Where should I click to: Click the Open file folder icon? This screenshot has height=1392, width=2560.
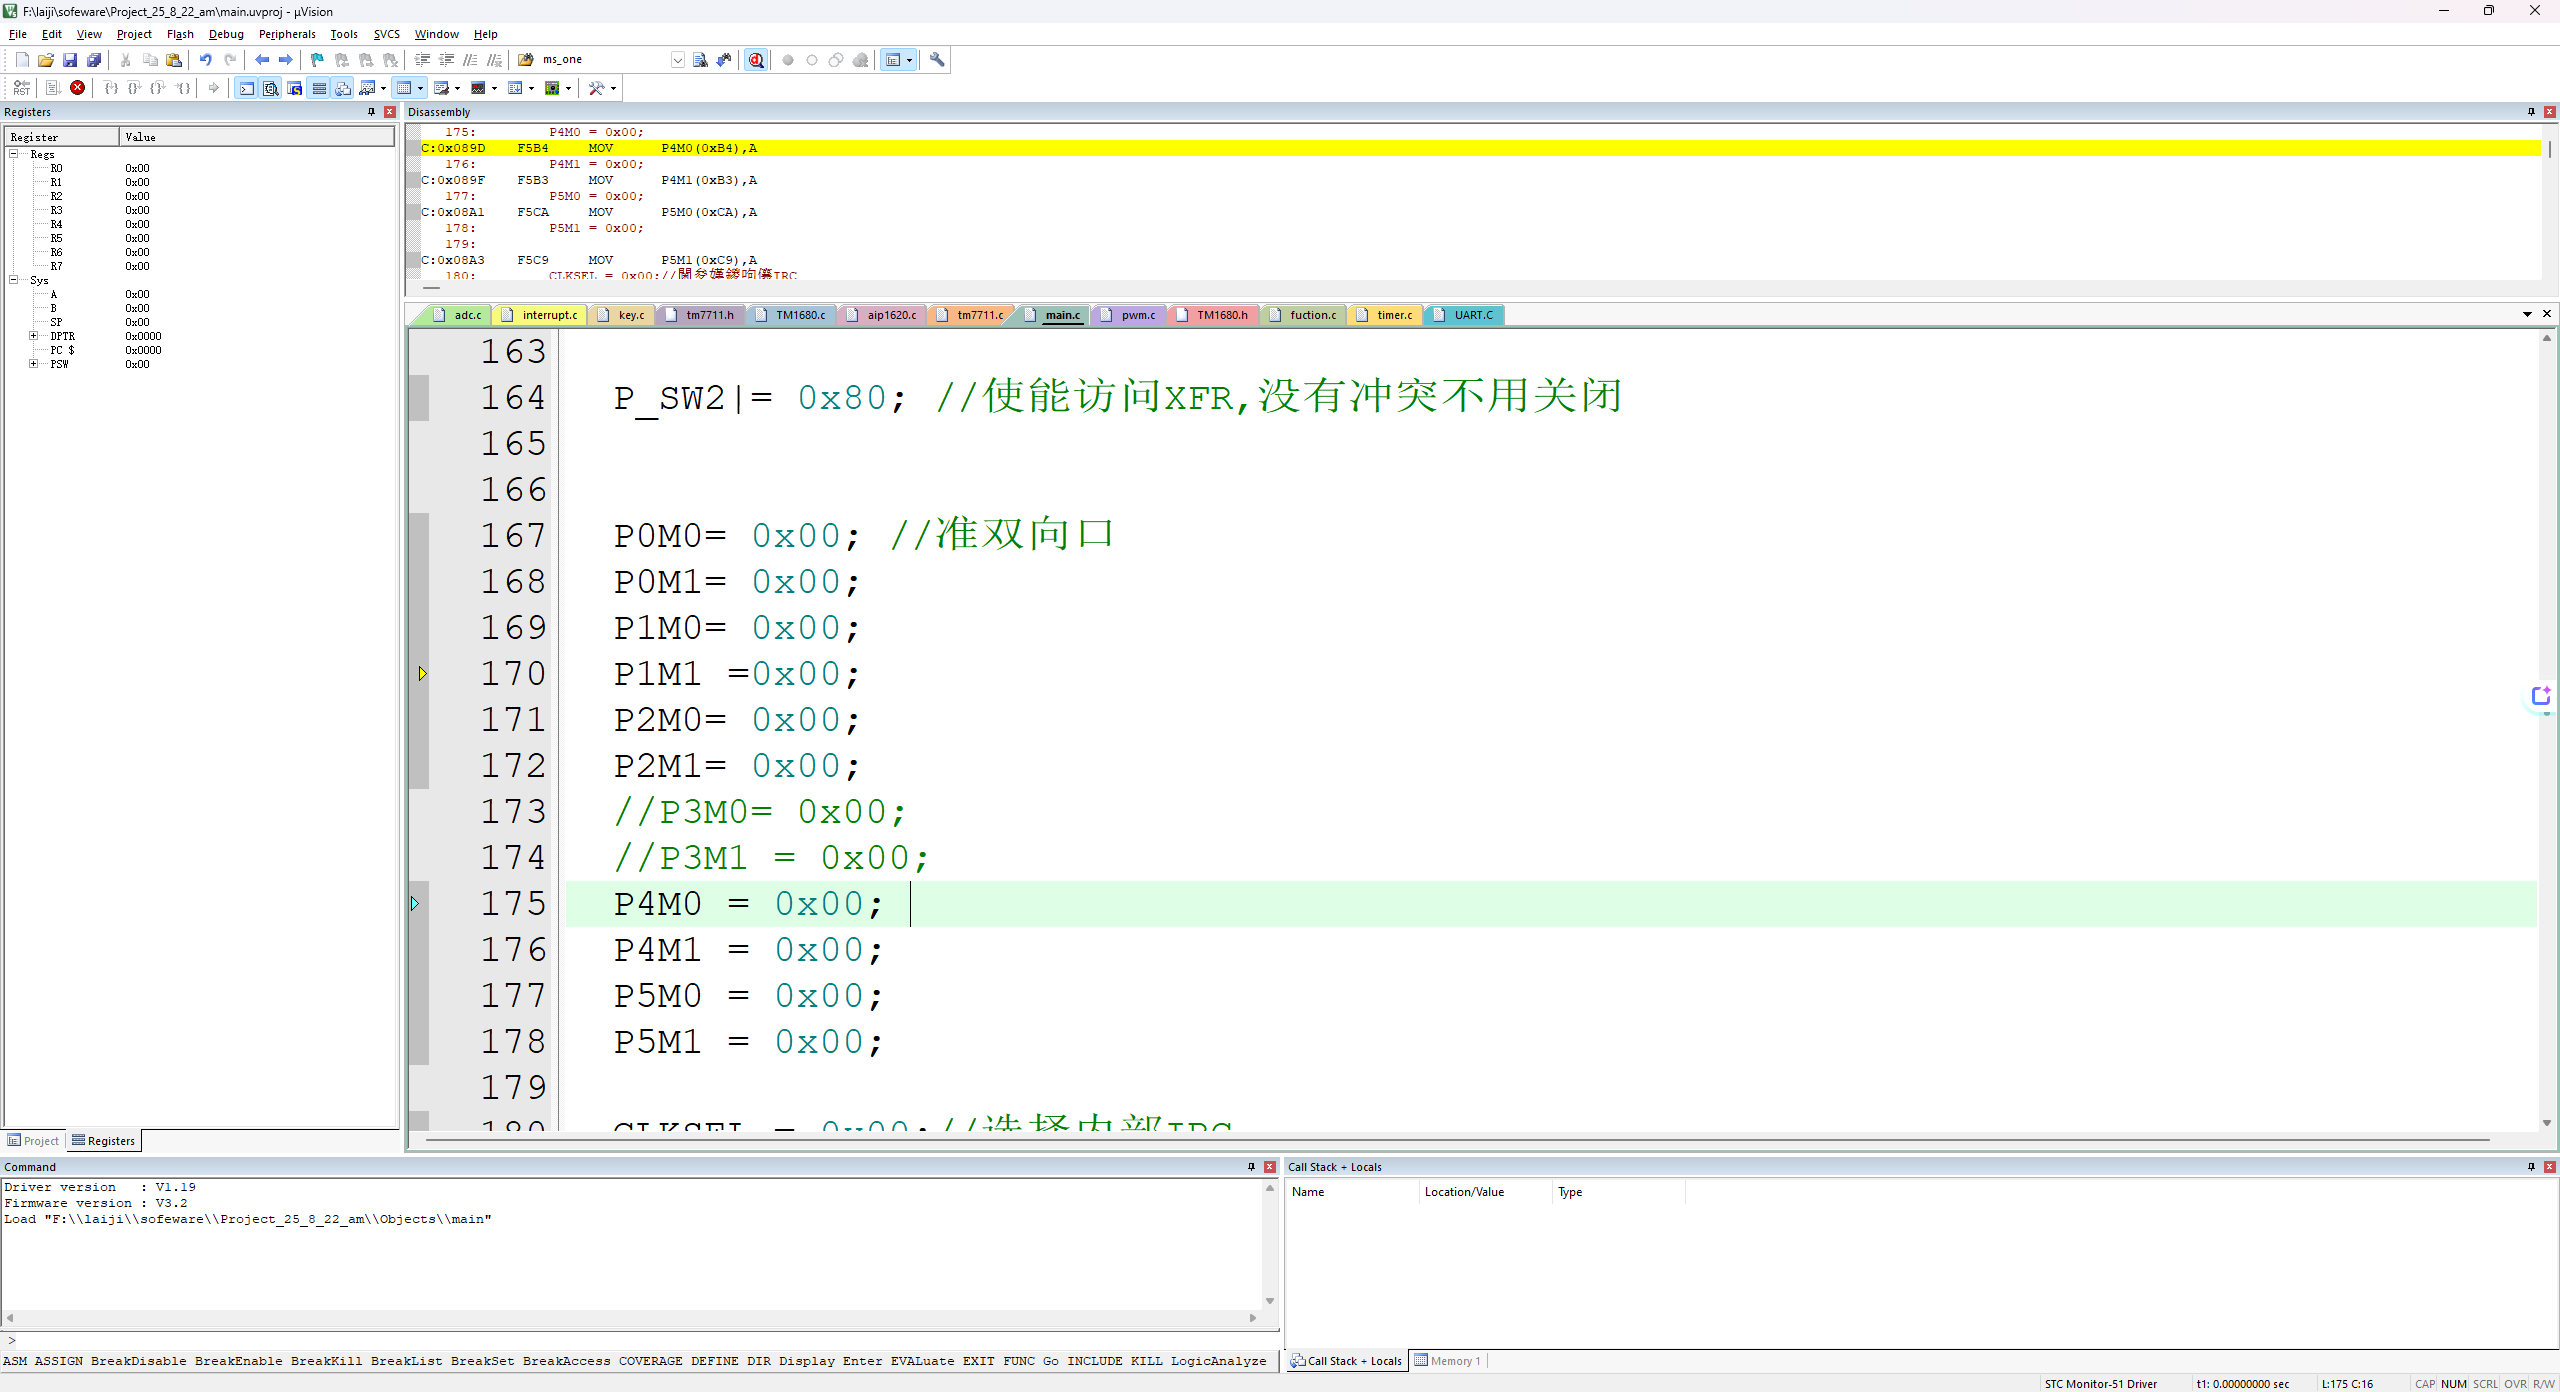pyautogui.click(x=46, y=60)
